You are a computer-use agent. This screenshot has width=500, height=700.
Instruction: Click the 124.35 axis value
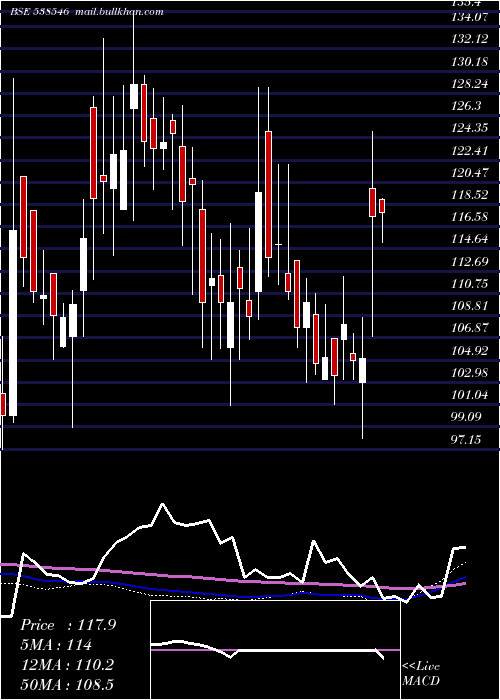click(x=469, y=128)
